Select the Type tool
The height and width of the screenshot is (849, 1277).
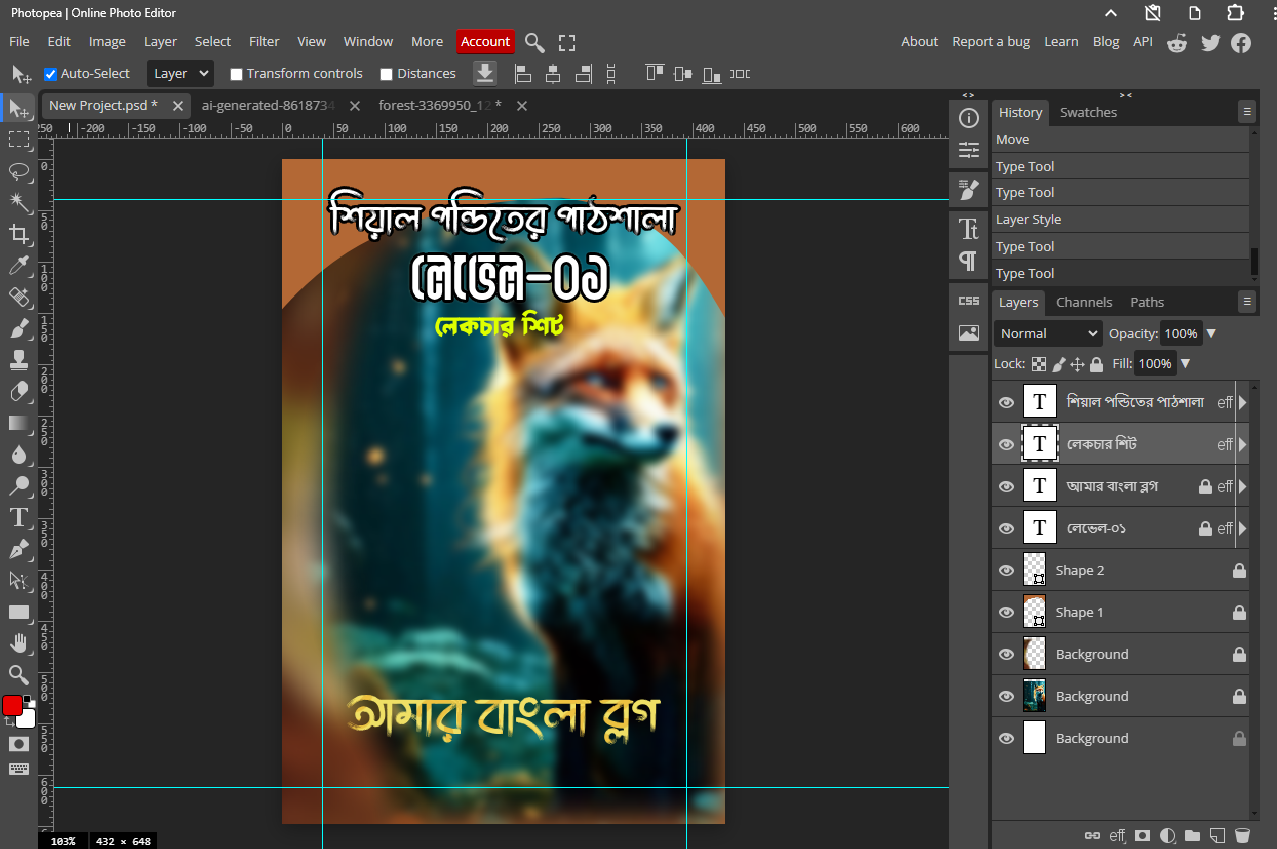tap(19, 517)
